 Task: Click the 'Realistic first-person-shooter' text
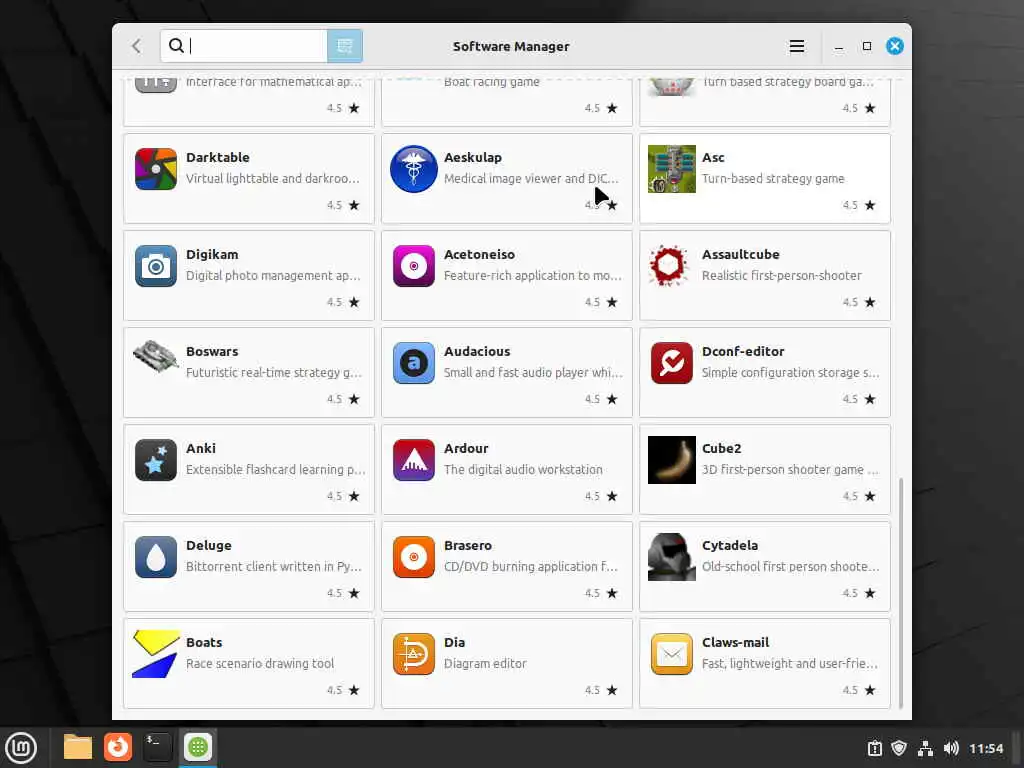[781, 276]
